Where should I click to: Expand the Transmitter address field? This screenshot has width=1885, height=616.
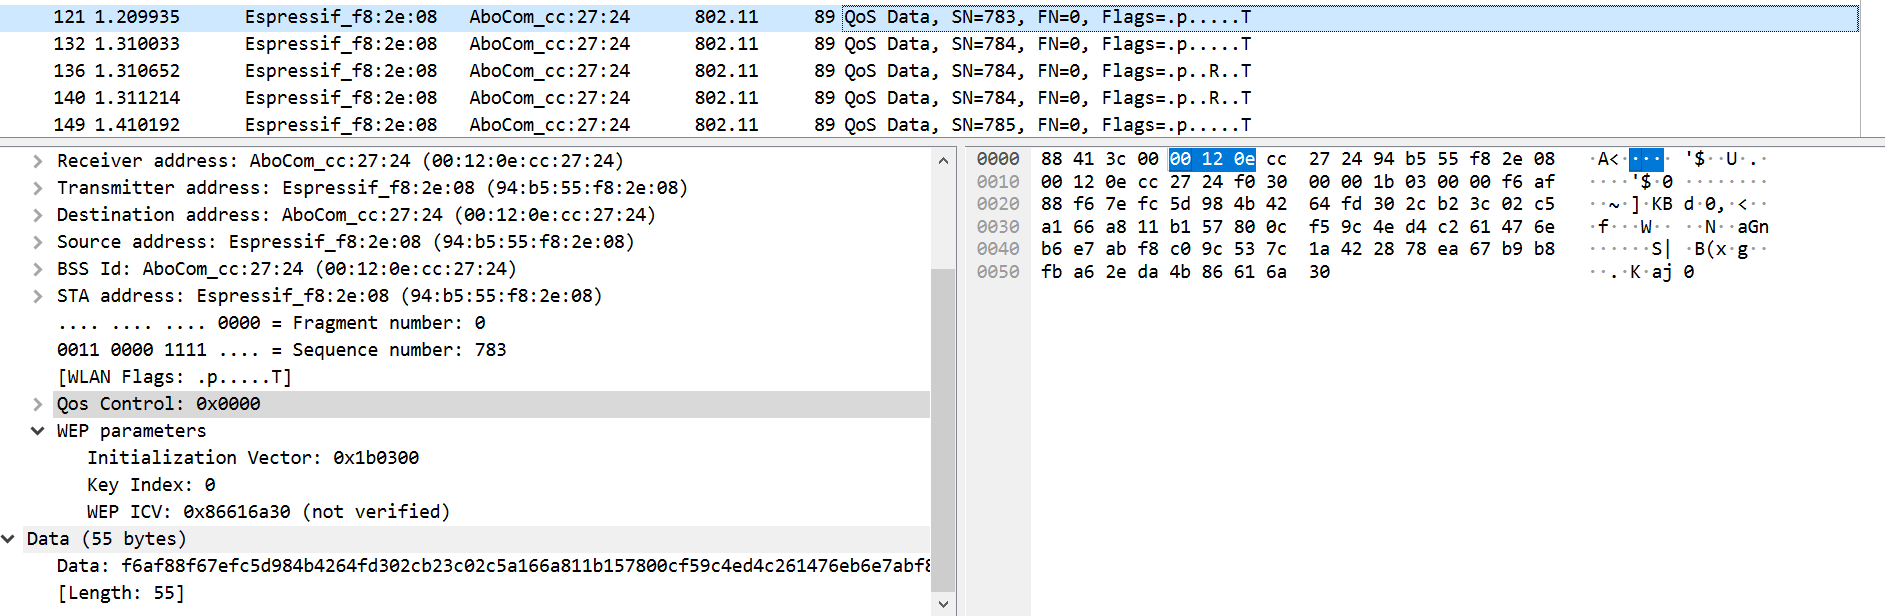coord(37,188)
